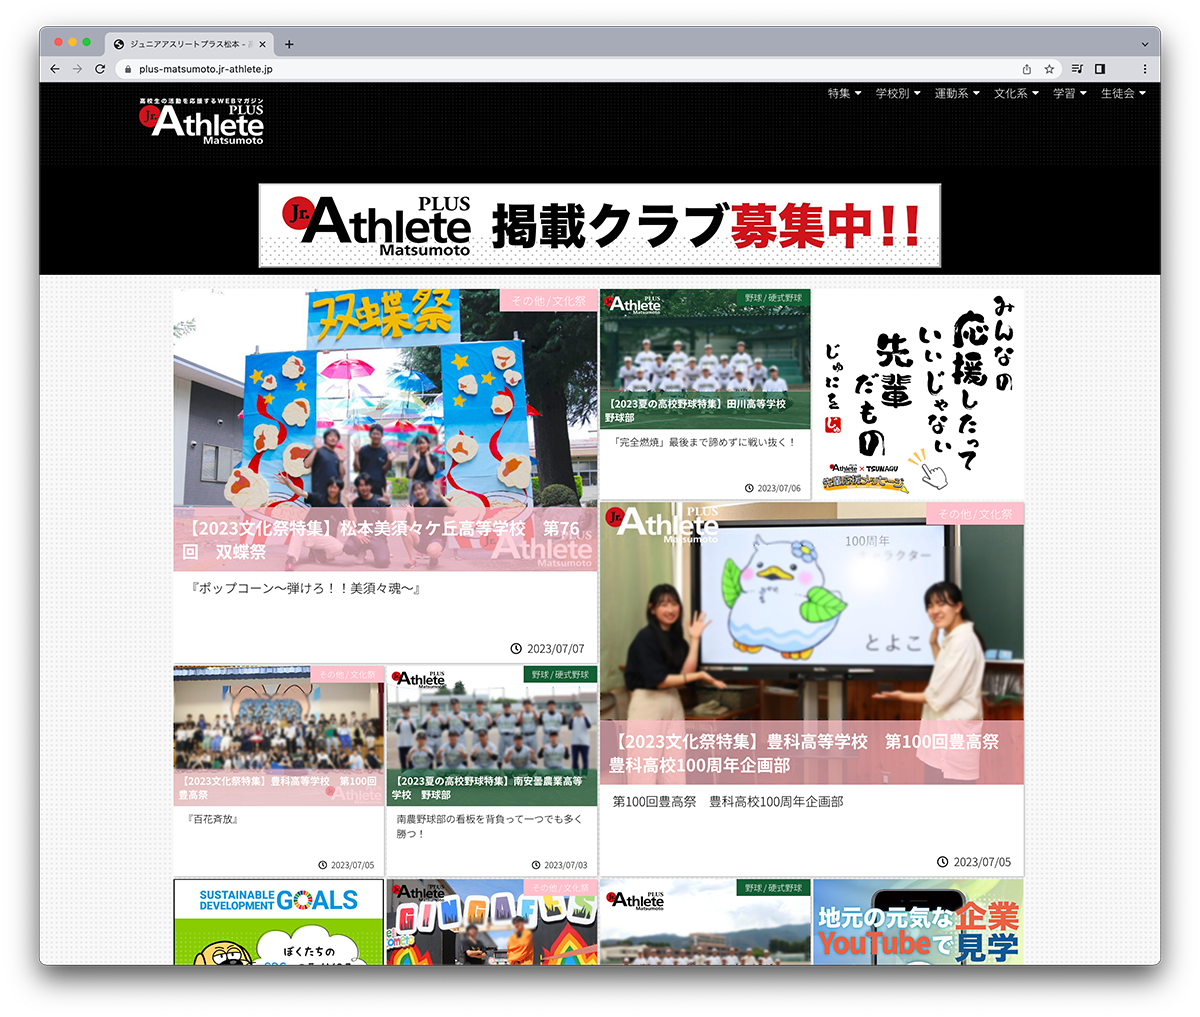The image size is (1200, 1017).
Task: Expand the 学校別 dropdown menu
Action: tap(897, 93)
